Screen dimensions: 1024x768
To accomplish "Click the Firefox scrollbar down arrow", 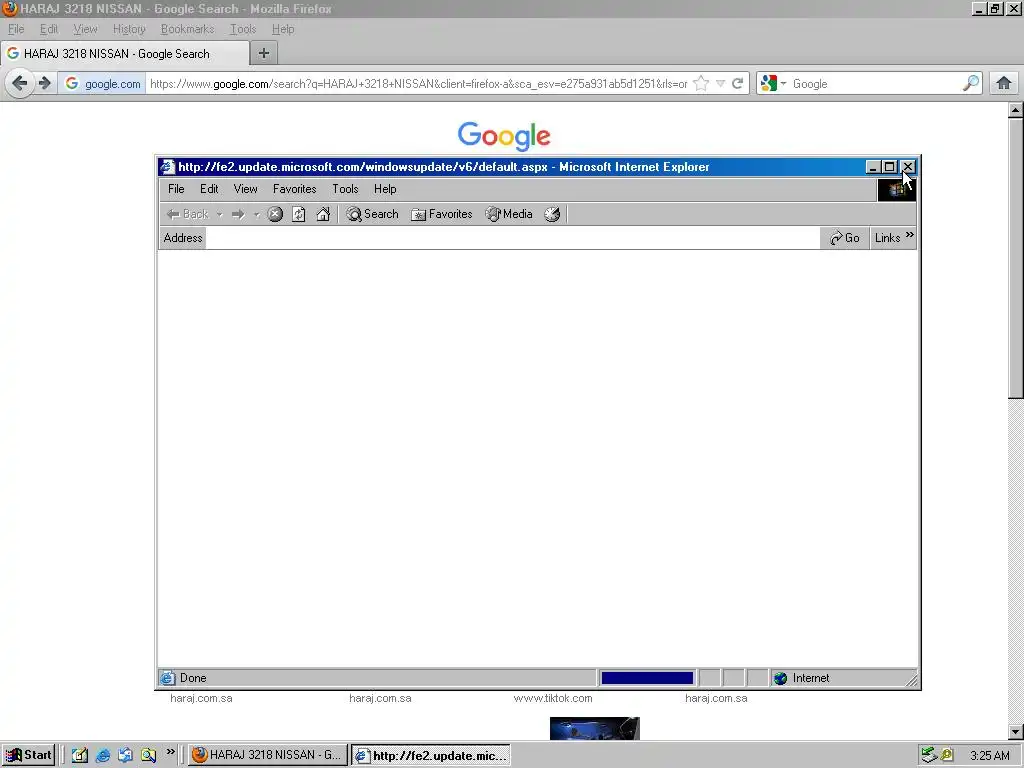I will [1016, 731].
